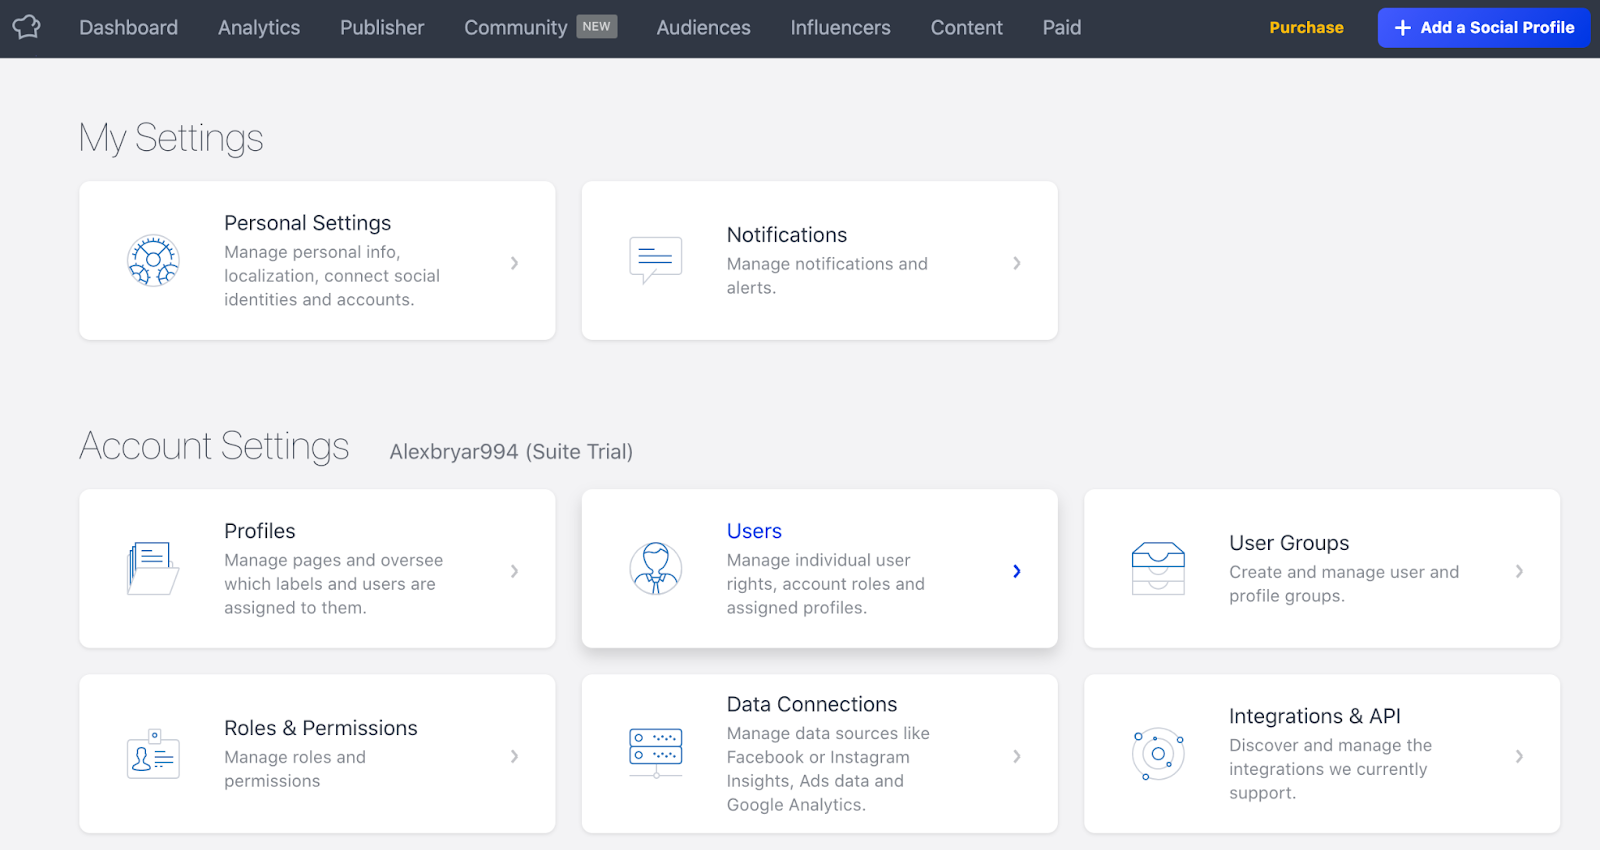Open the Publisher section
Viewport: 1600px width, 850px height.
click(x=382, y=28)
